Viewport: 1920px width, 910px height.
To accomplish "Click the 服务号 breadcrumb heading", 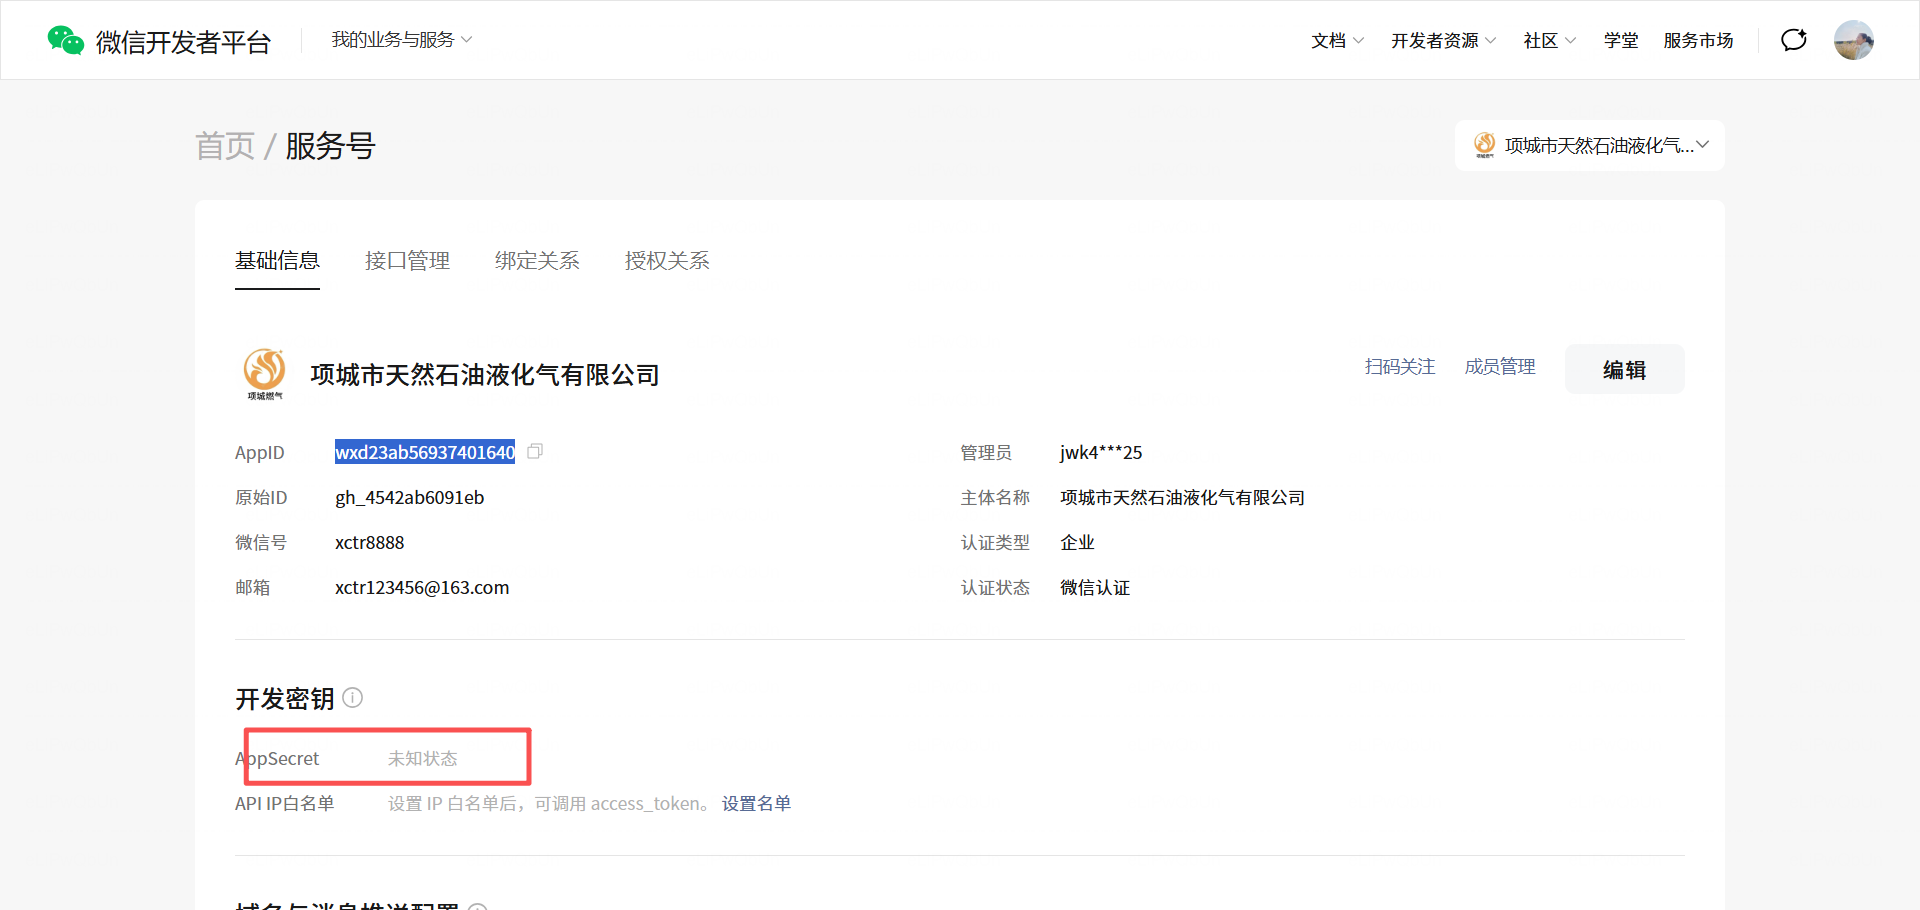I will tap(330, 146).
